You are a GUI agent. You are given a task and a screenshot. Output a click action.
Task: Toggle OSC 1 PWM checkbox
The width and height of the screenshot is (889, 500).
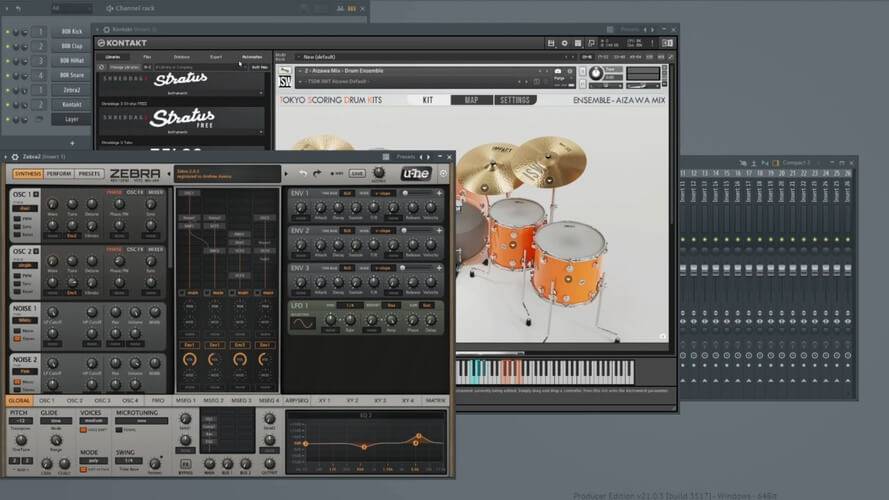click(x=18, y=218)
